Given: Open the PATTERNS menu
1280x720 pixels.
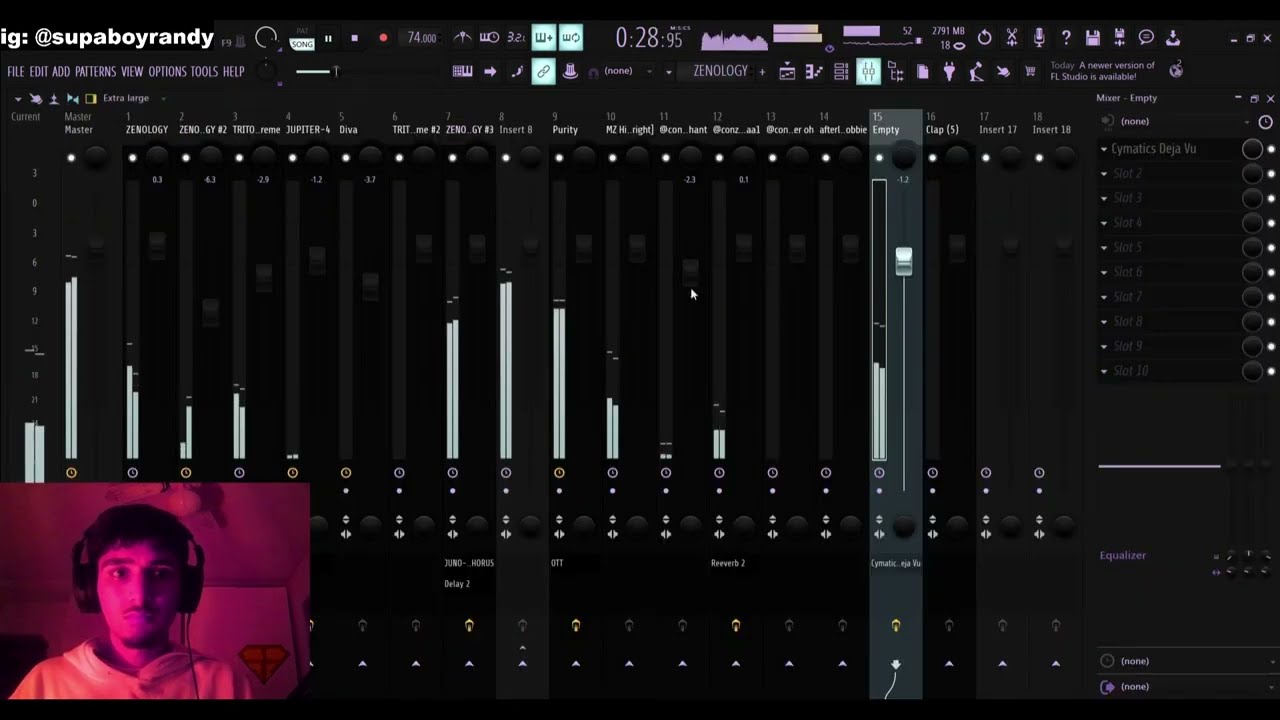Looking at the screenshot, I should click(95, 72).
